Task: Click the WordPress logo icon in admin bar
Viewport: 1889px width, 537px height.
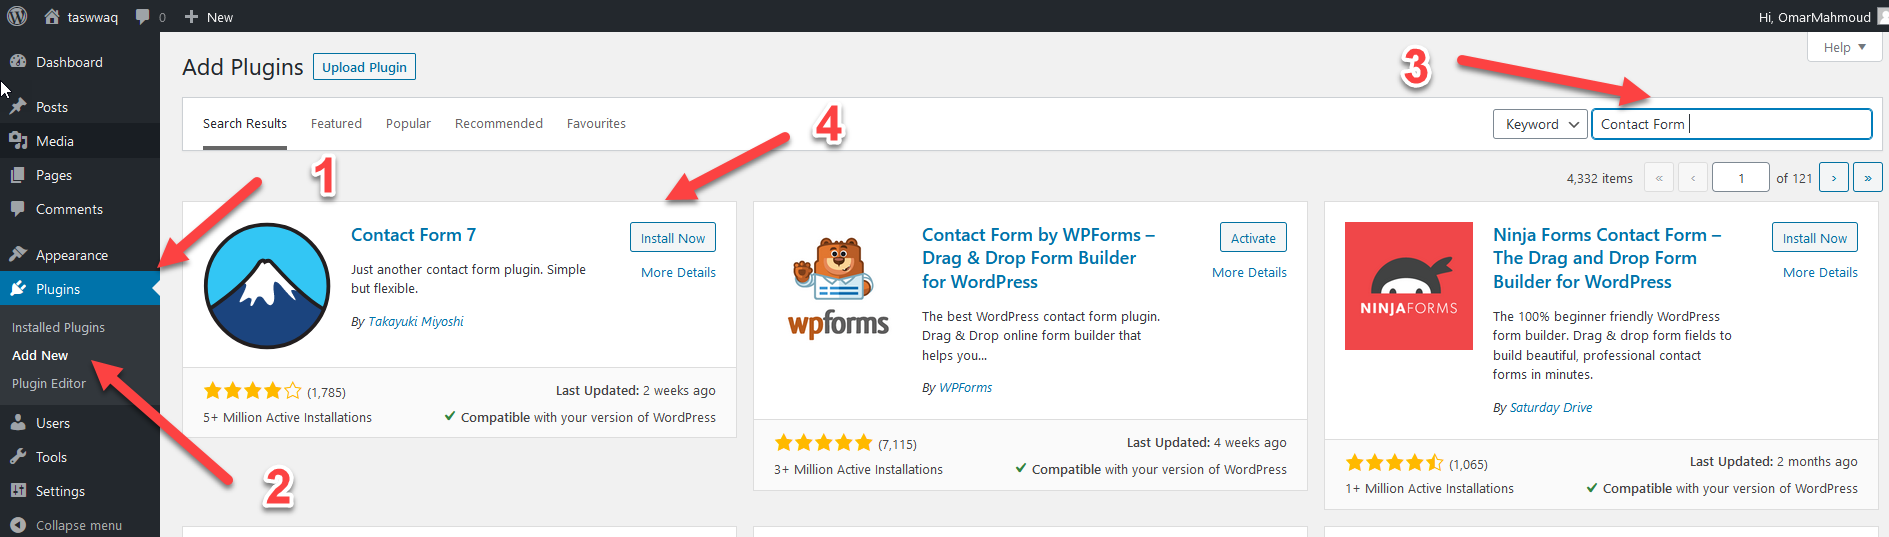Action: coord(17,16)
